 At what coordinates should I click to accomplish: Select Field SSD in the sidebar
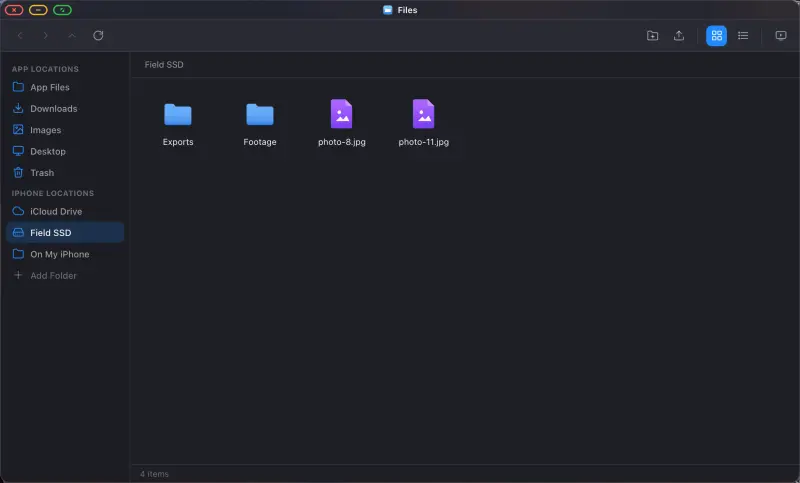coord(65,233)
